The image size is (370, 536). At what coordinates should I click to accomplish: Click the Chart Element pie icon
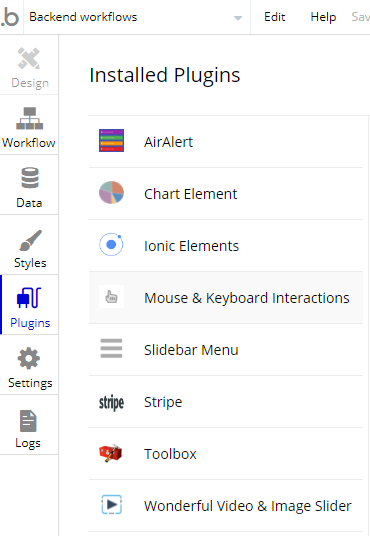pyautogui.click(x=111, y=192)
